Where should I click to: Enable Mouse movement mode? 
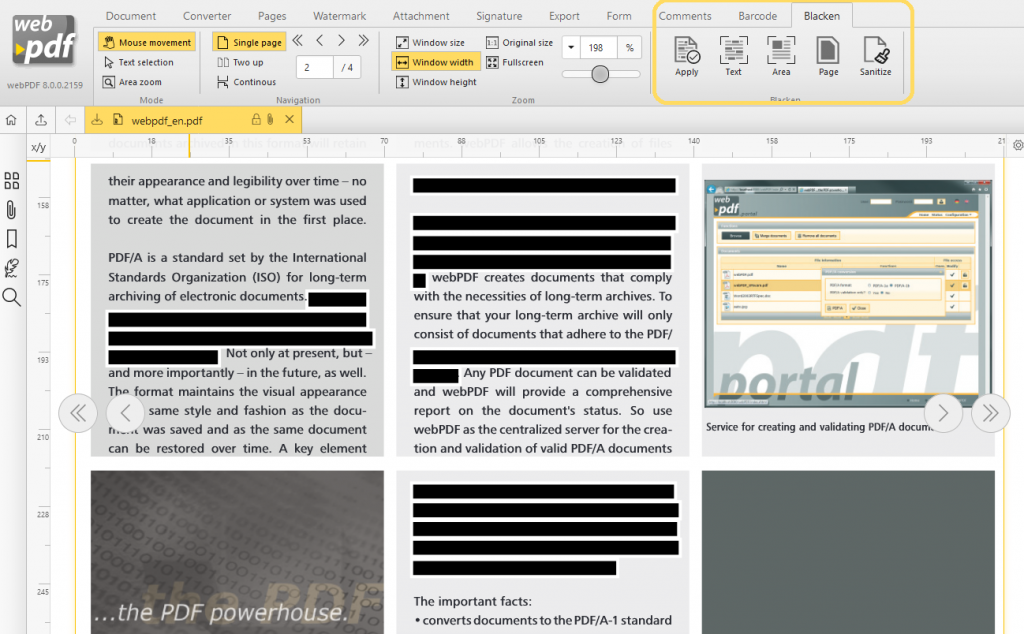146,42
